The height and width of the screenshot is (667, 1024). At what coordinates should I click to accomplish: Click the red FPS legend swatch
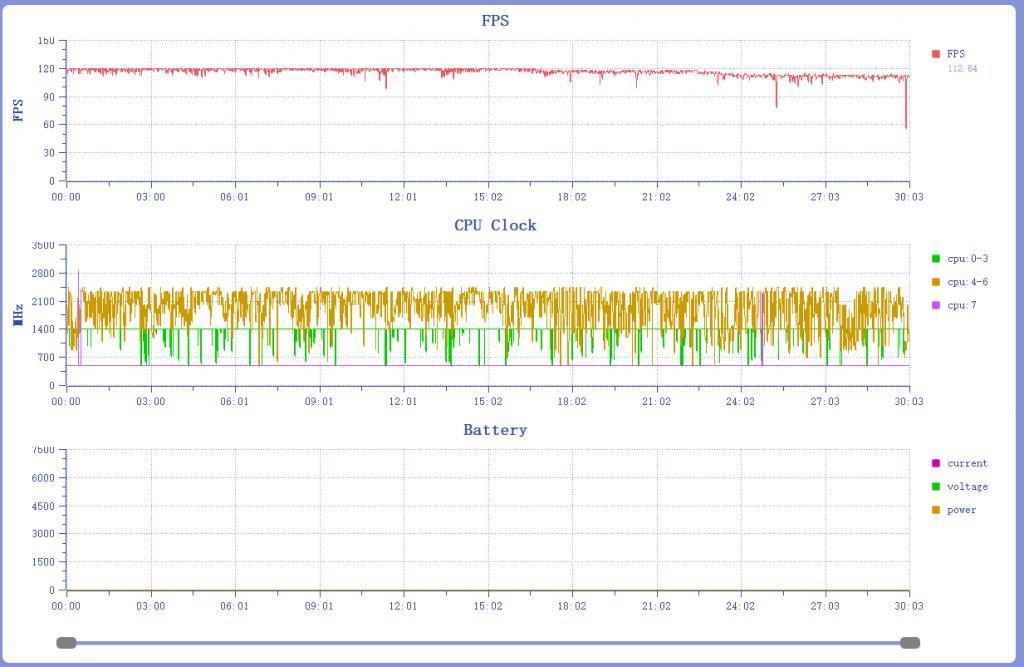936,54
